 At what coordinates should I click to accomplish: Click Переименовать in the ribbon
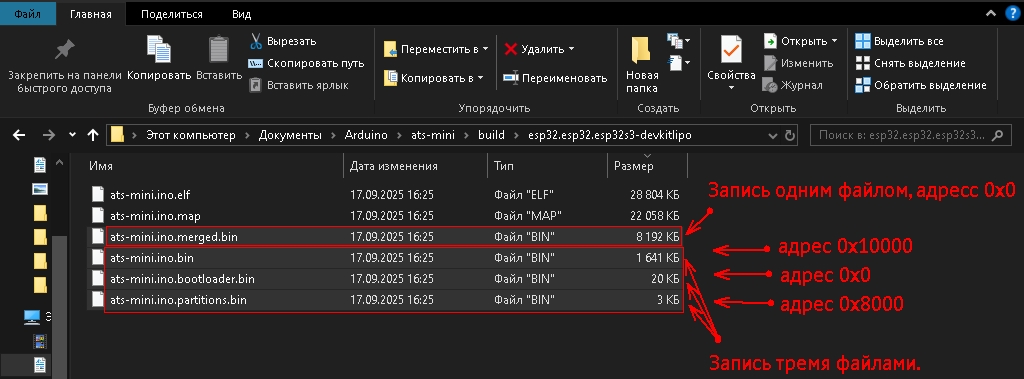click(x=556, y=78)
